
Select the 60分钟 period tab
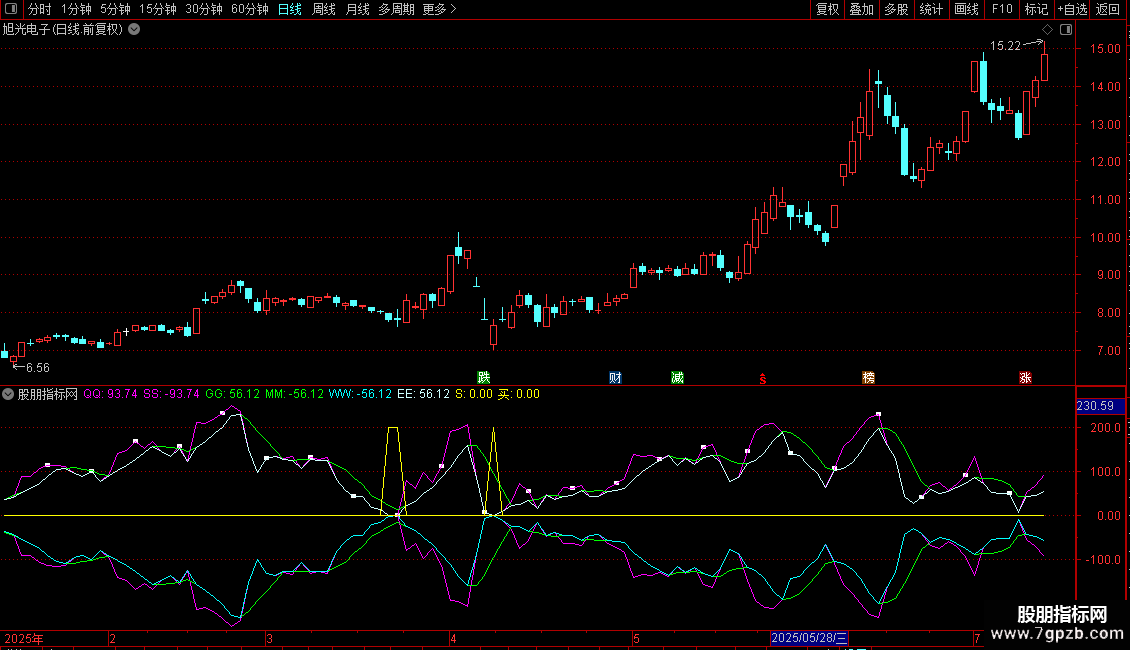249,9
